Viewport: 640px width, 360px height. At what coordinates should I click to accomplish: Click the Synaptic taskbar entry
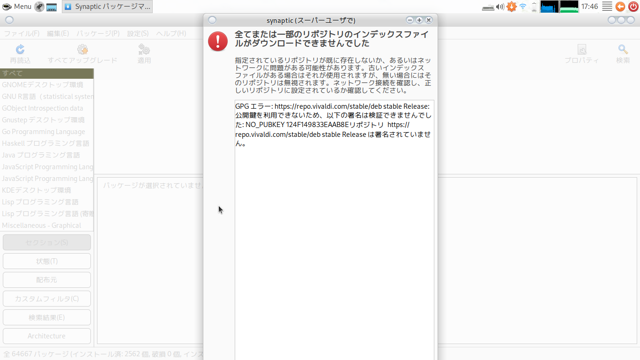pyautogui.click(x=108, y=7)
